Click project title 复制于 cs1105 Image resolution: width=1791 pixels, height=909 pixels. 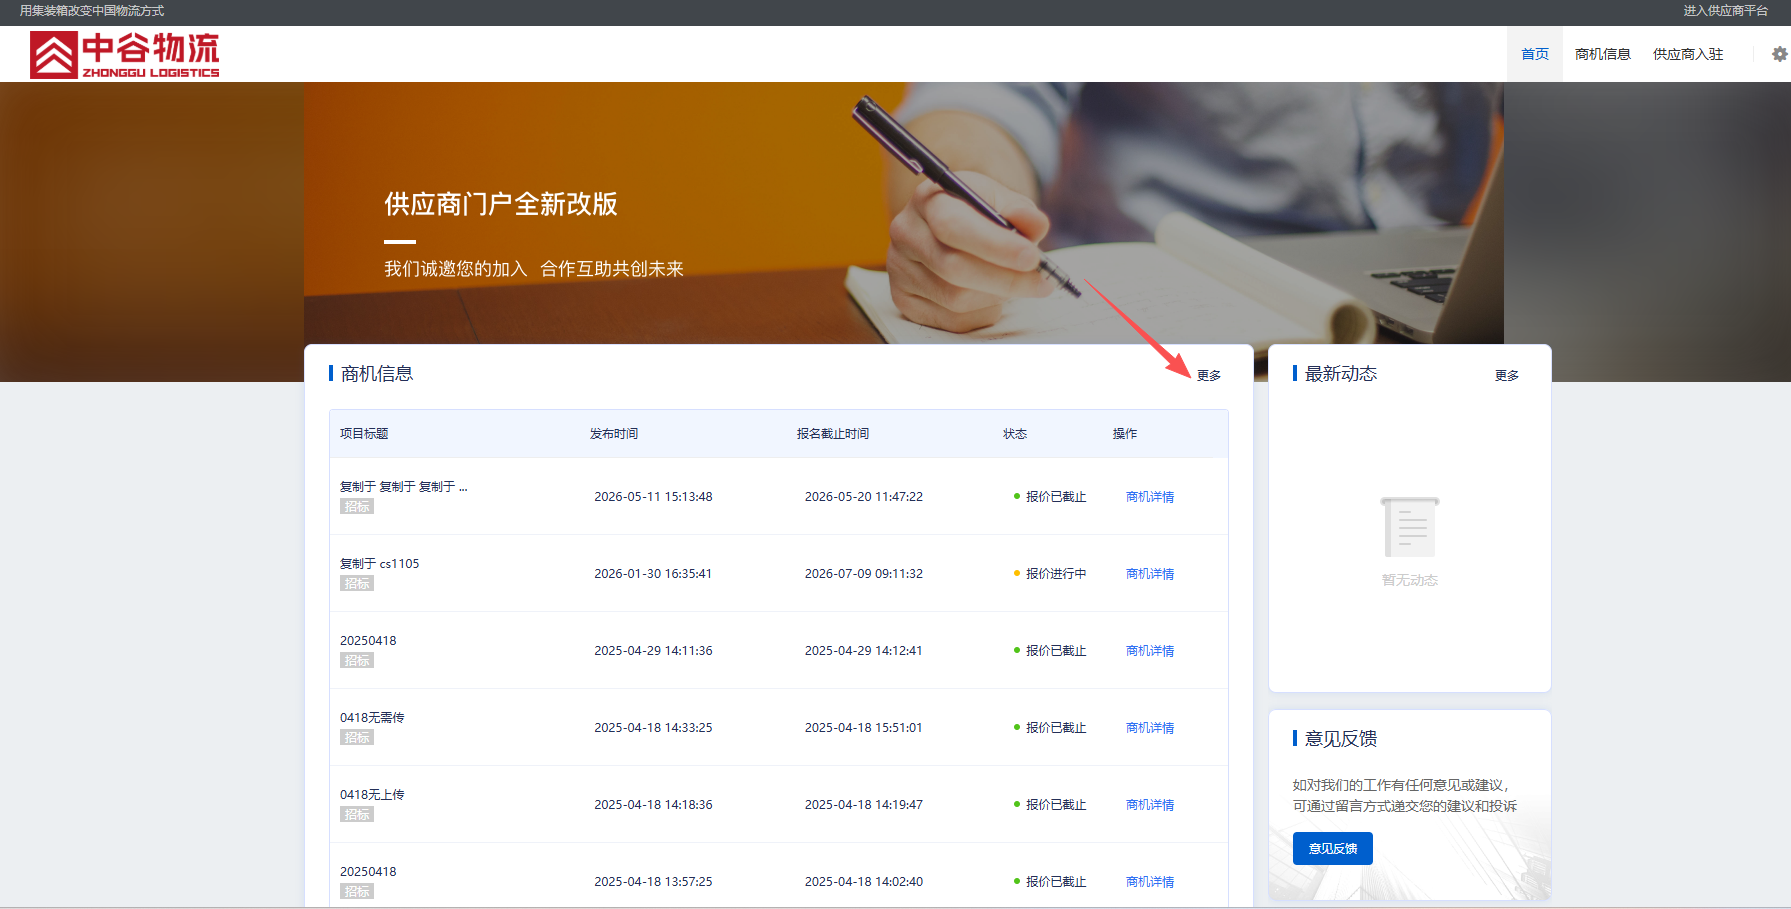pyautogui.click(x=379, y=564)
